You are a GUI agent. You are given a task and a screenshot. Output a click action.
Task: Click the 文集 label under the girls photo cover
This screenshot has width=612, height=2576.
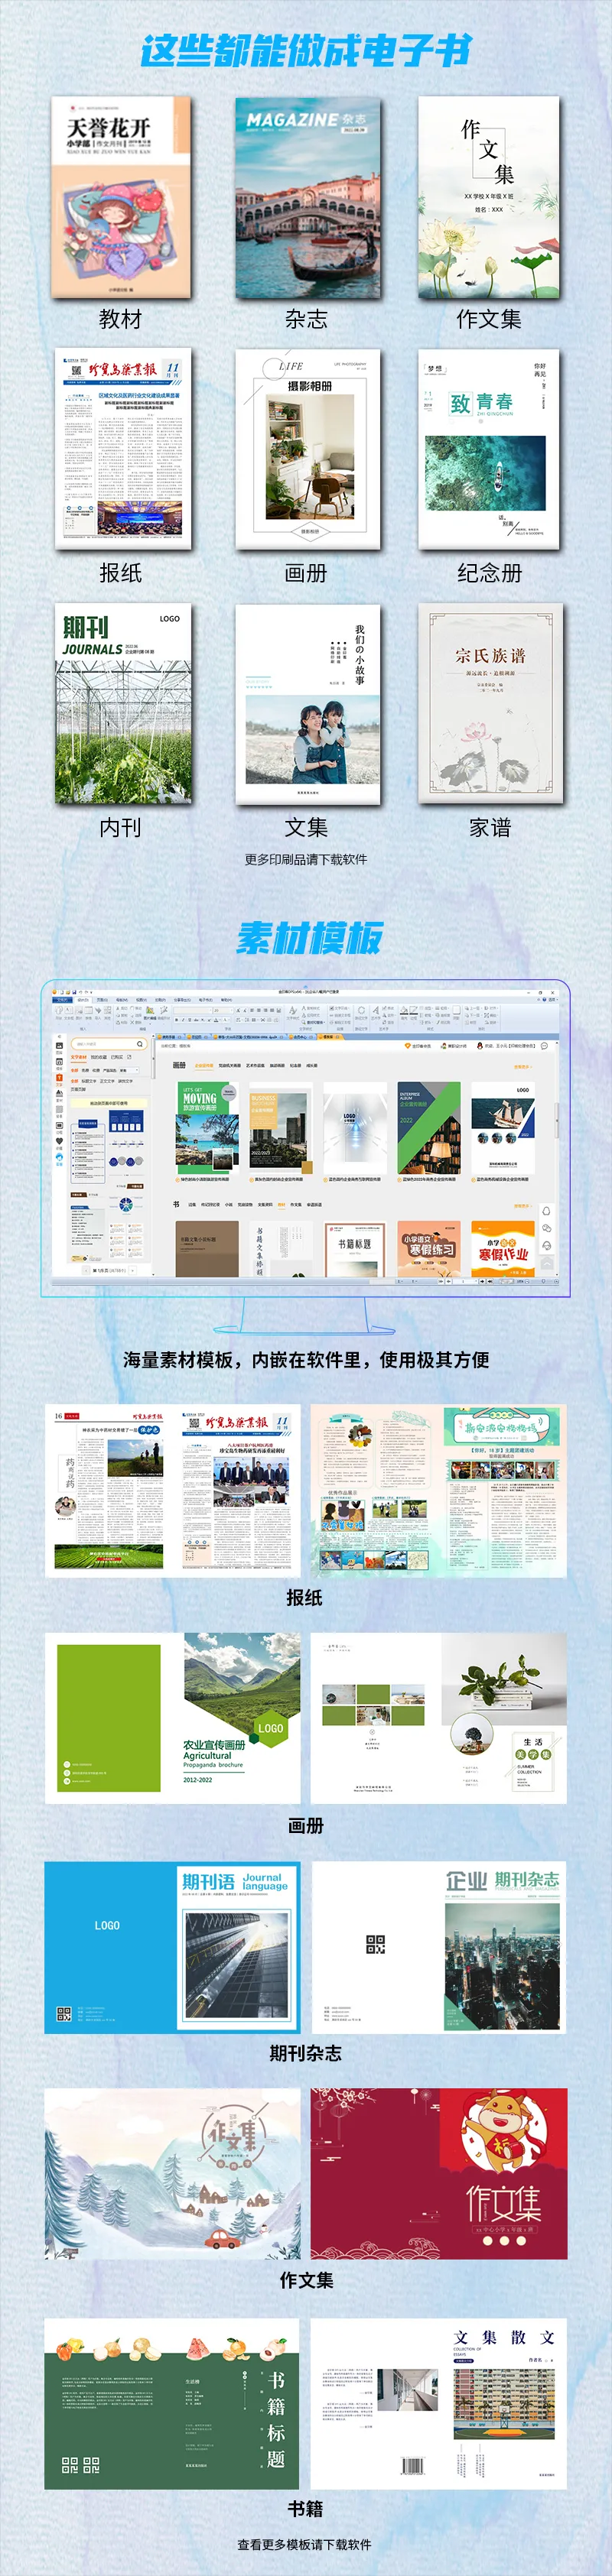click(306, 827)
